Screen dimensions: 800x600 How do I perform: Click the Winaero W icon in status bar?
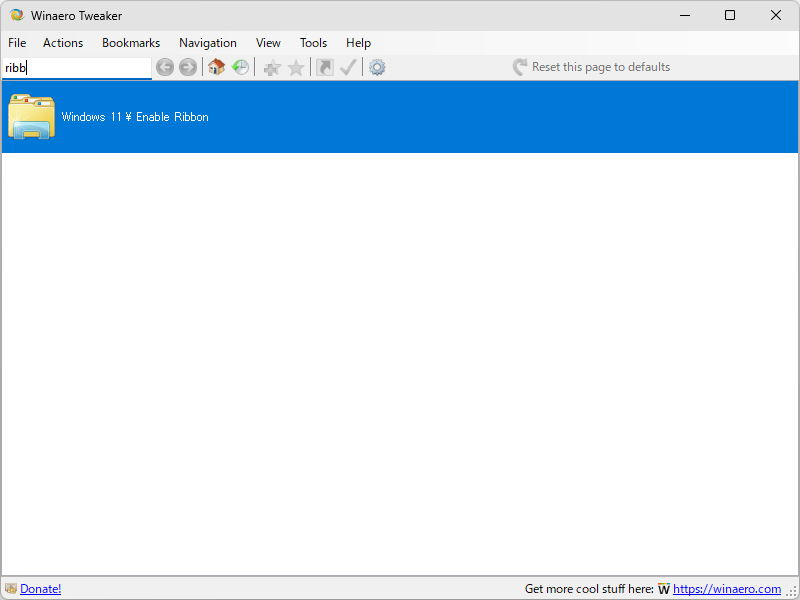coord(663,589)
